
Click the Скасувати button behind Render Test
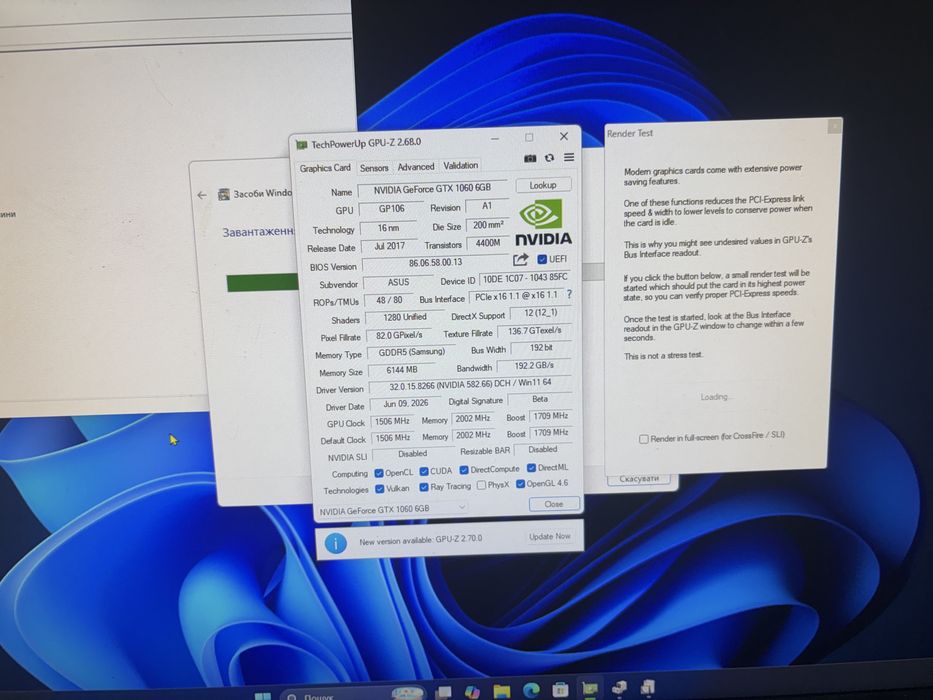(x=639, y=479)
